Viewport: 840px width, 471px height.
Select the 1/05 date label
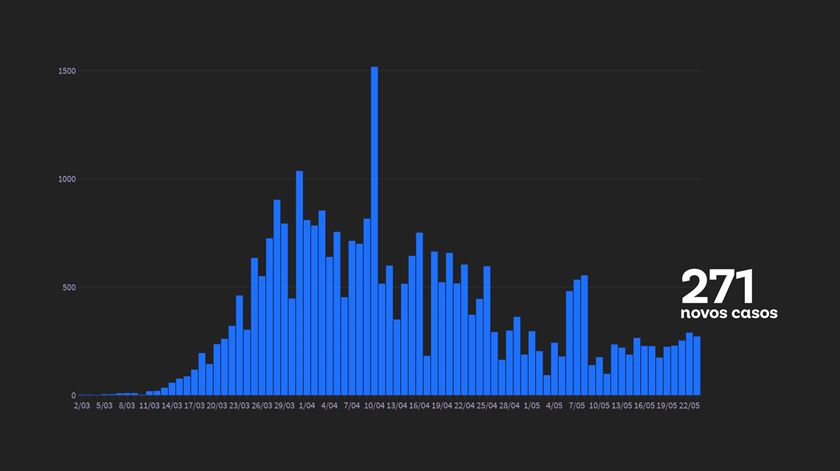pyautogui.click(x=532, y=406)
